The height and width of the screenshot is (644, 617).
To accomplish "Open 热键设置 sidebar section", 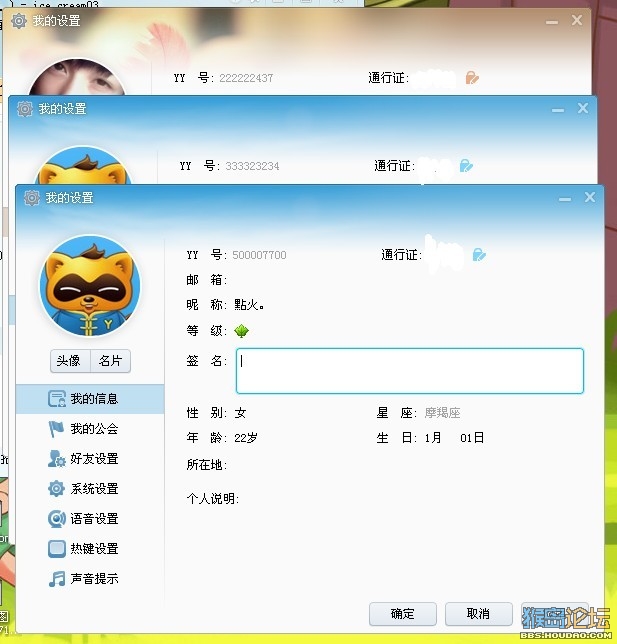I will click(90, 549).
